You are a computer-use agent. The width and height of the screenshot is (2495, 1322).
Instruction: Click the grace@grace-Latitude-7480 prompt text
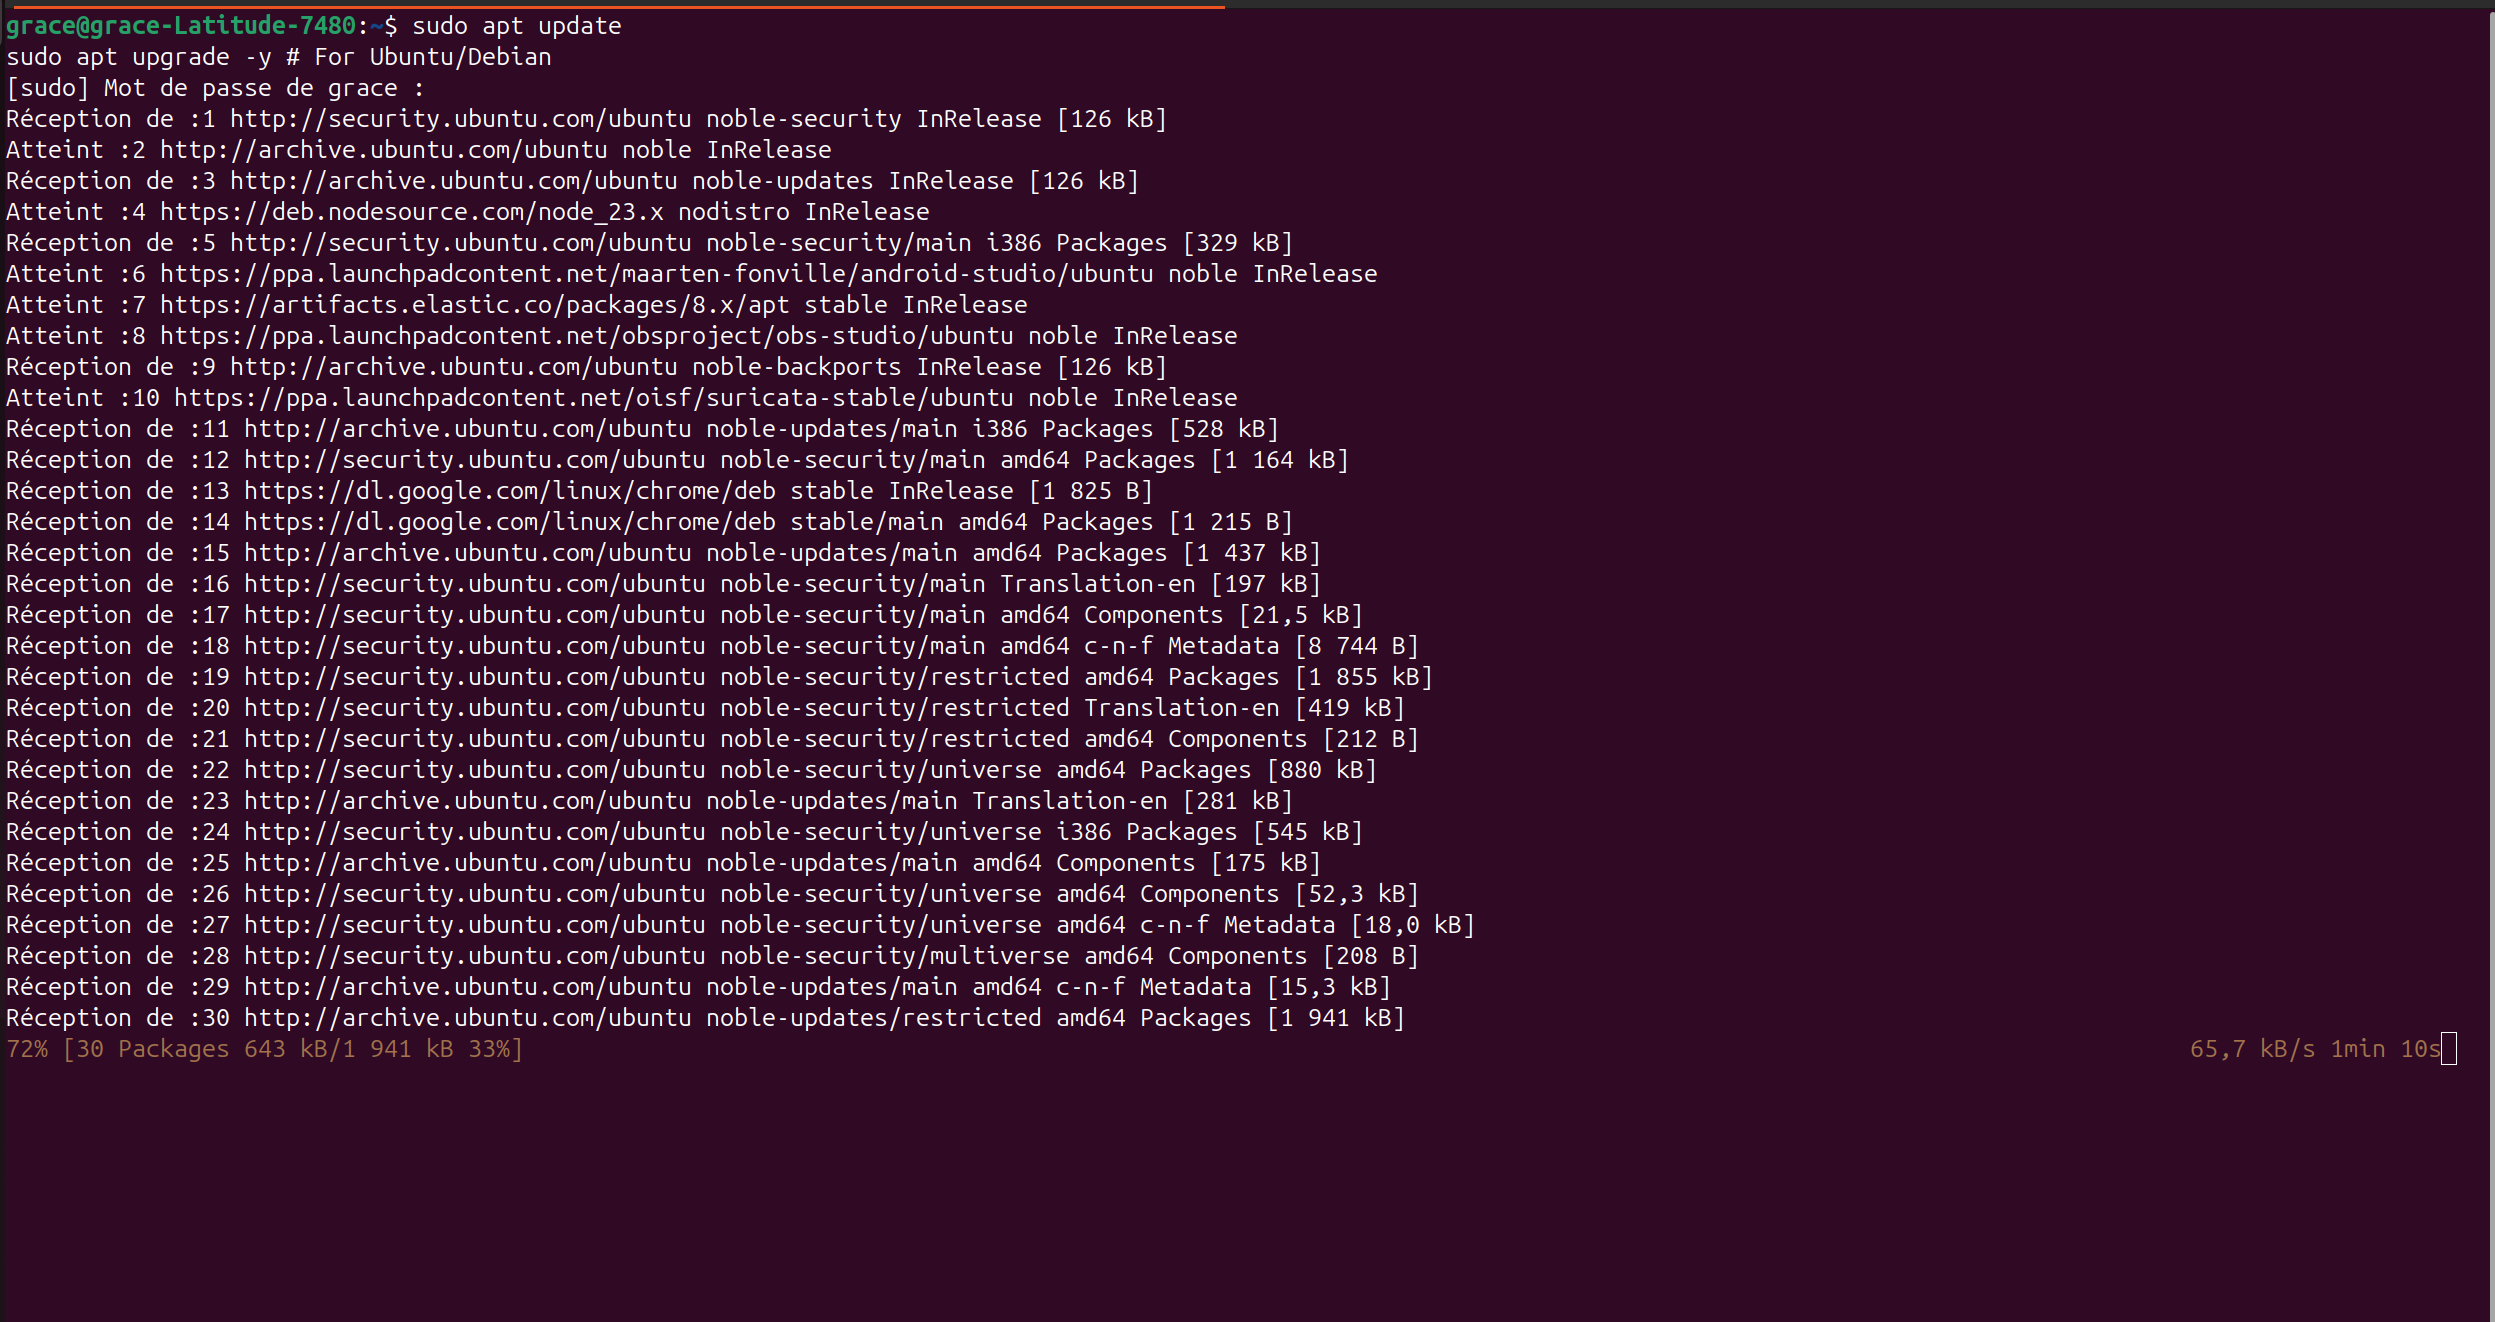coord(180,26)
